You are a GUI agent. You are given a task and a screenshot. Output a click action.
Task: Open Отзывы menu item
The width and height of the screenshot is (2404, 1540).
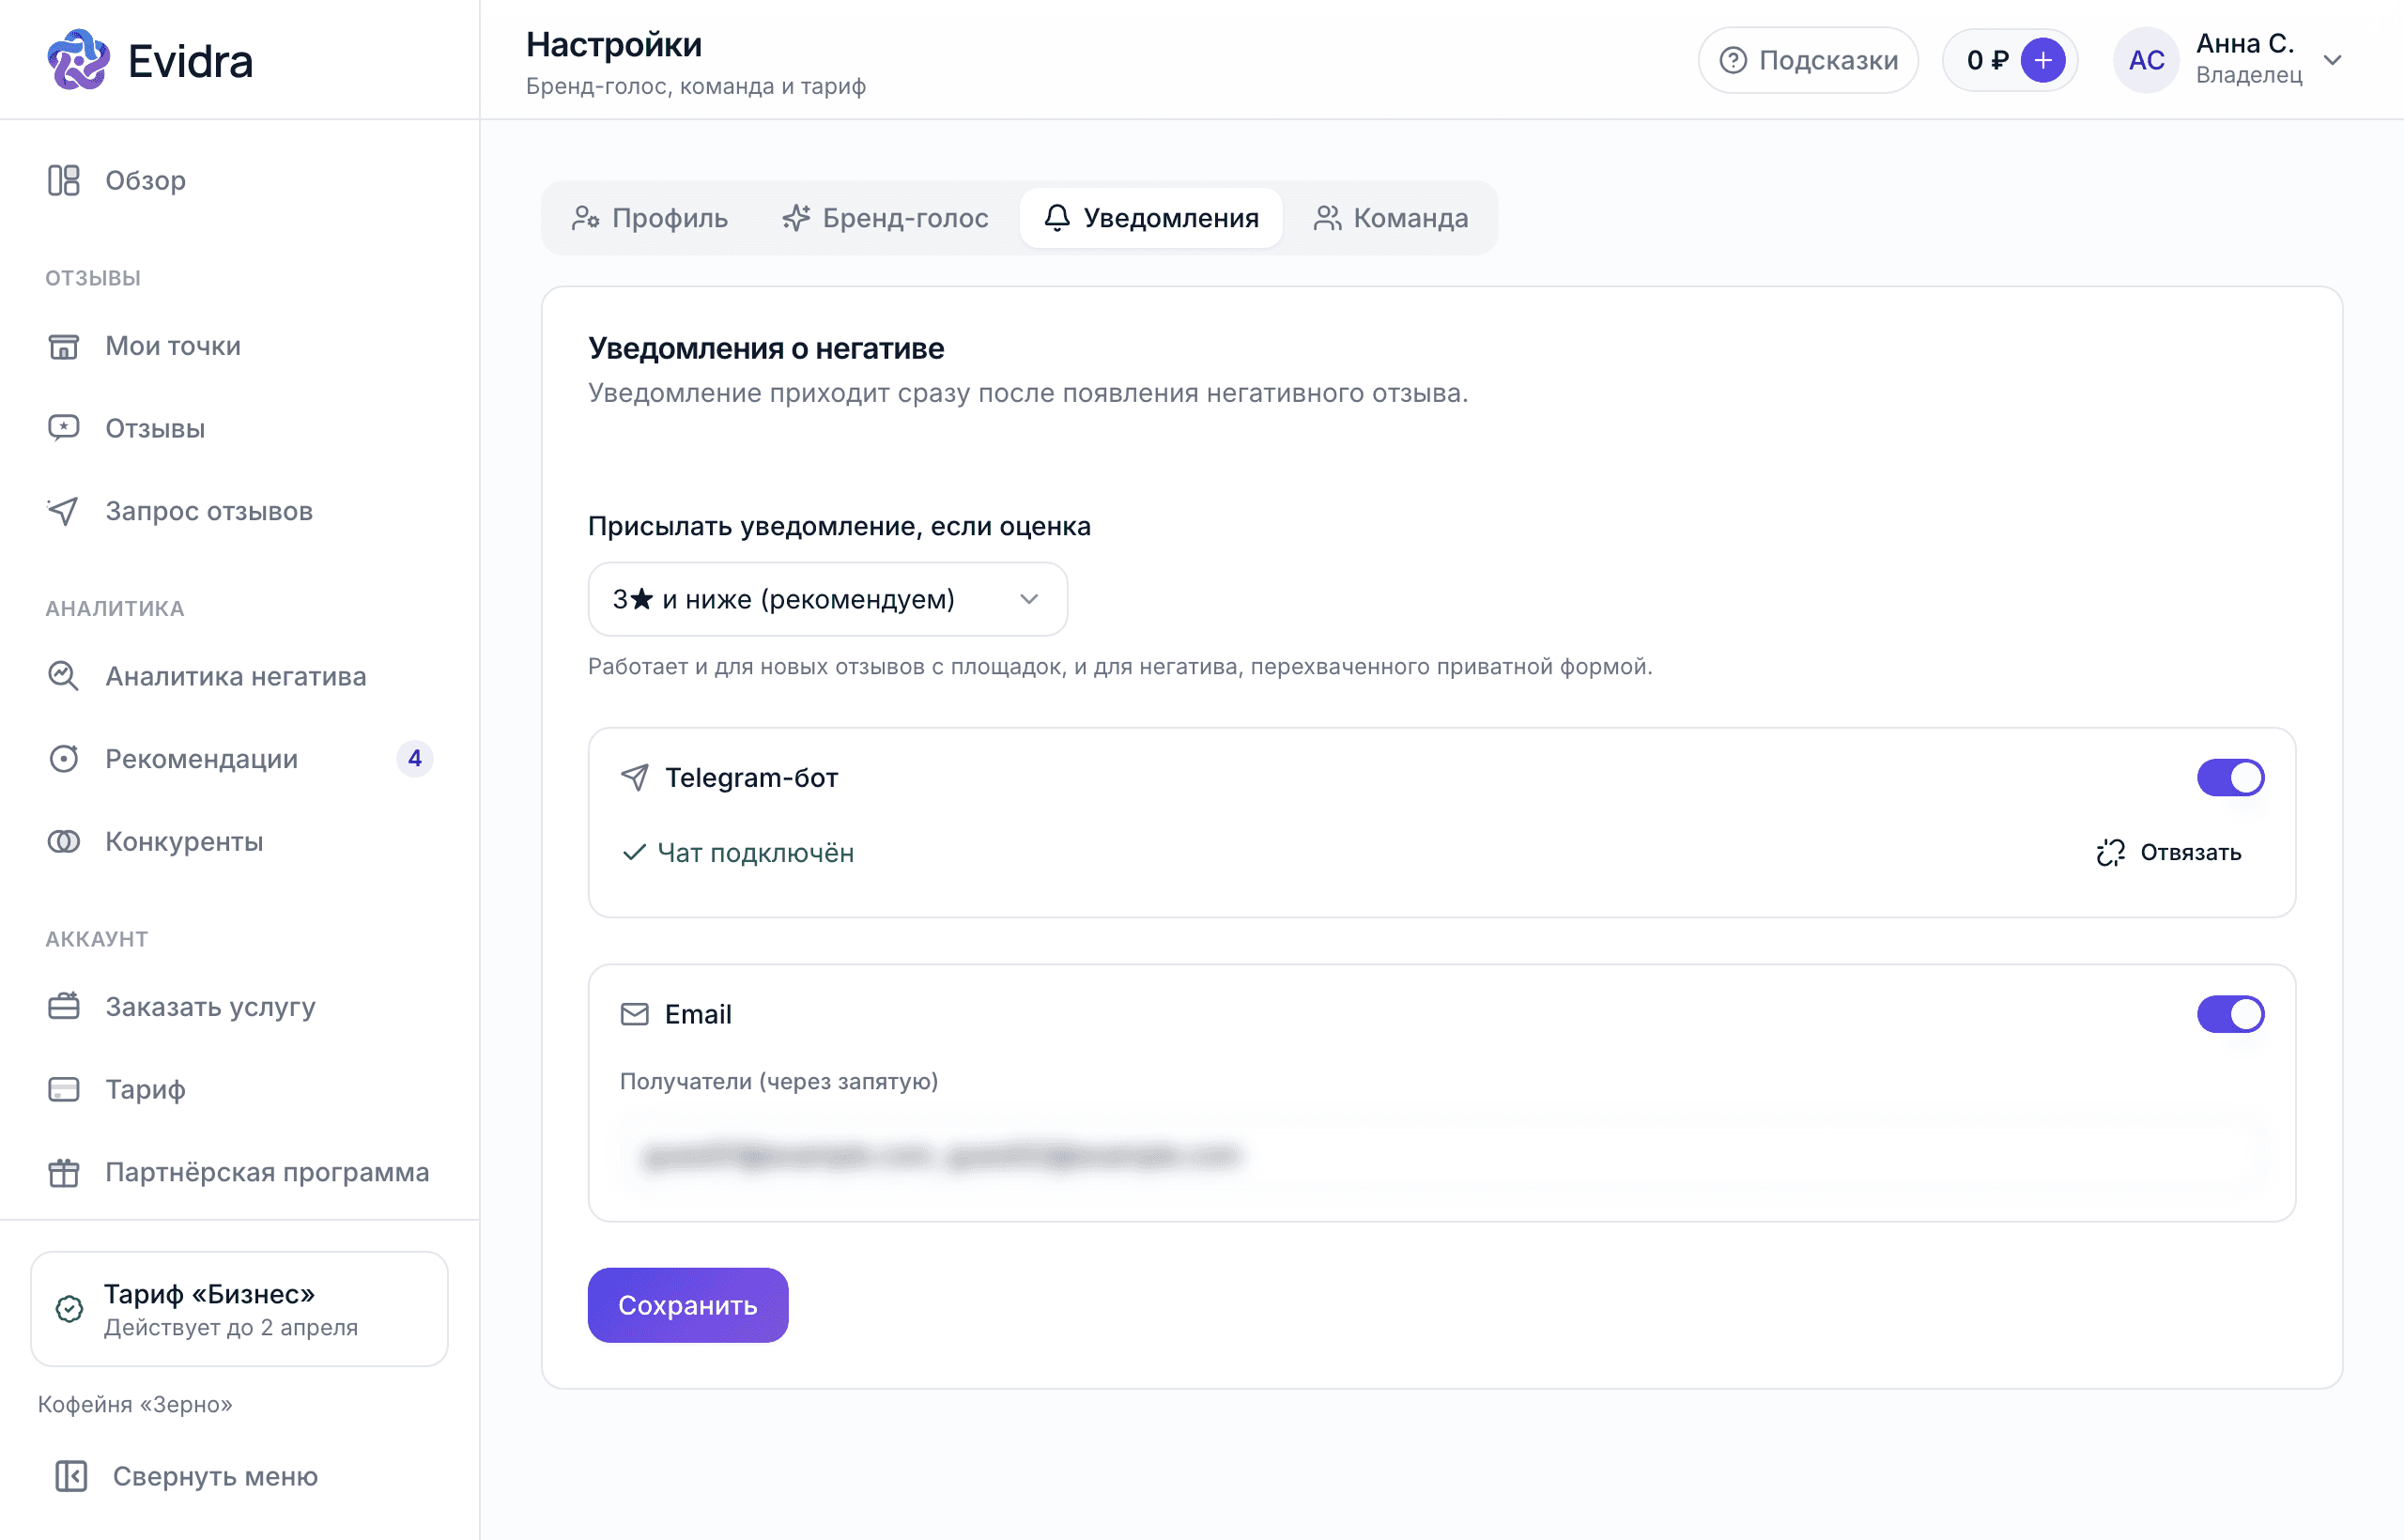click(x=240, y=428)
